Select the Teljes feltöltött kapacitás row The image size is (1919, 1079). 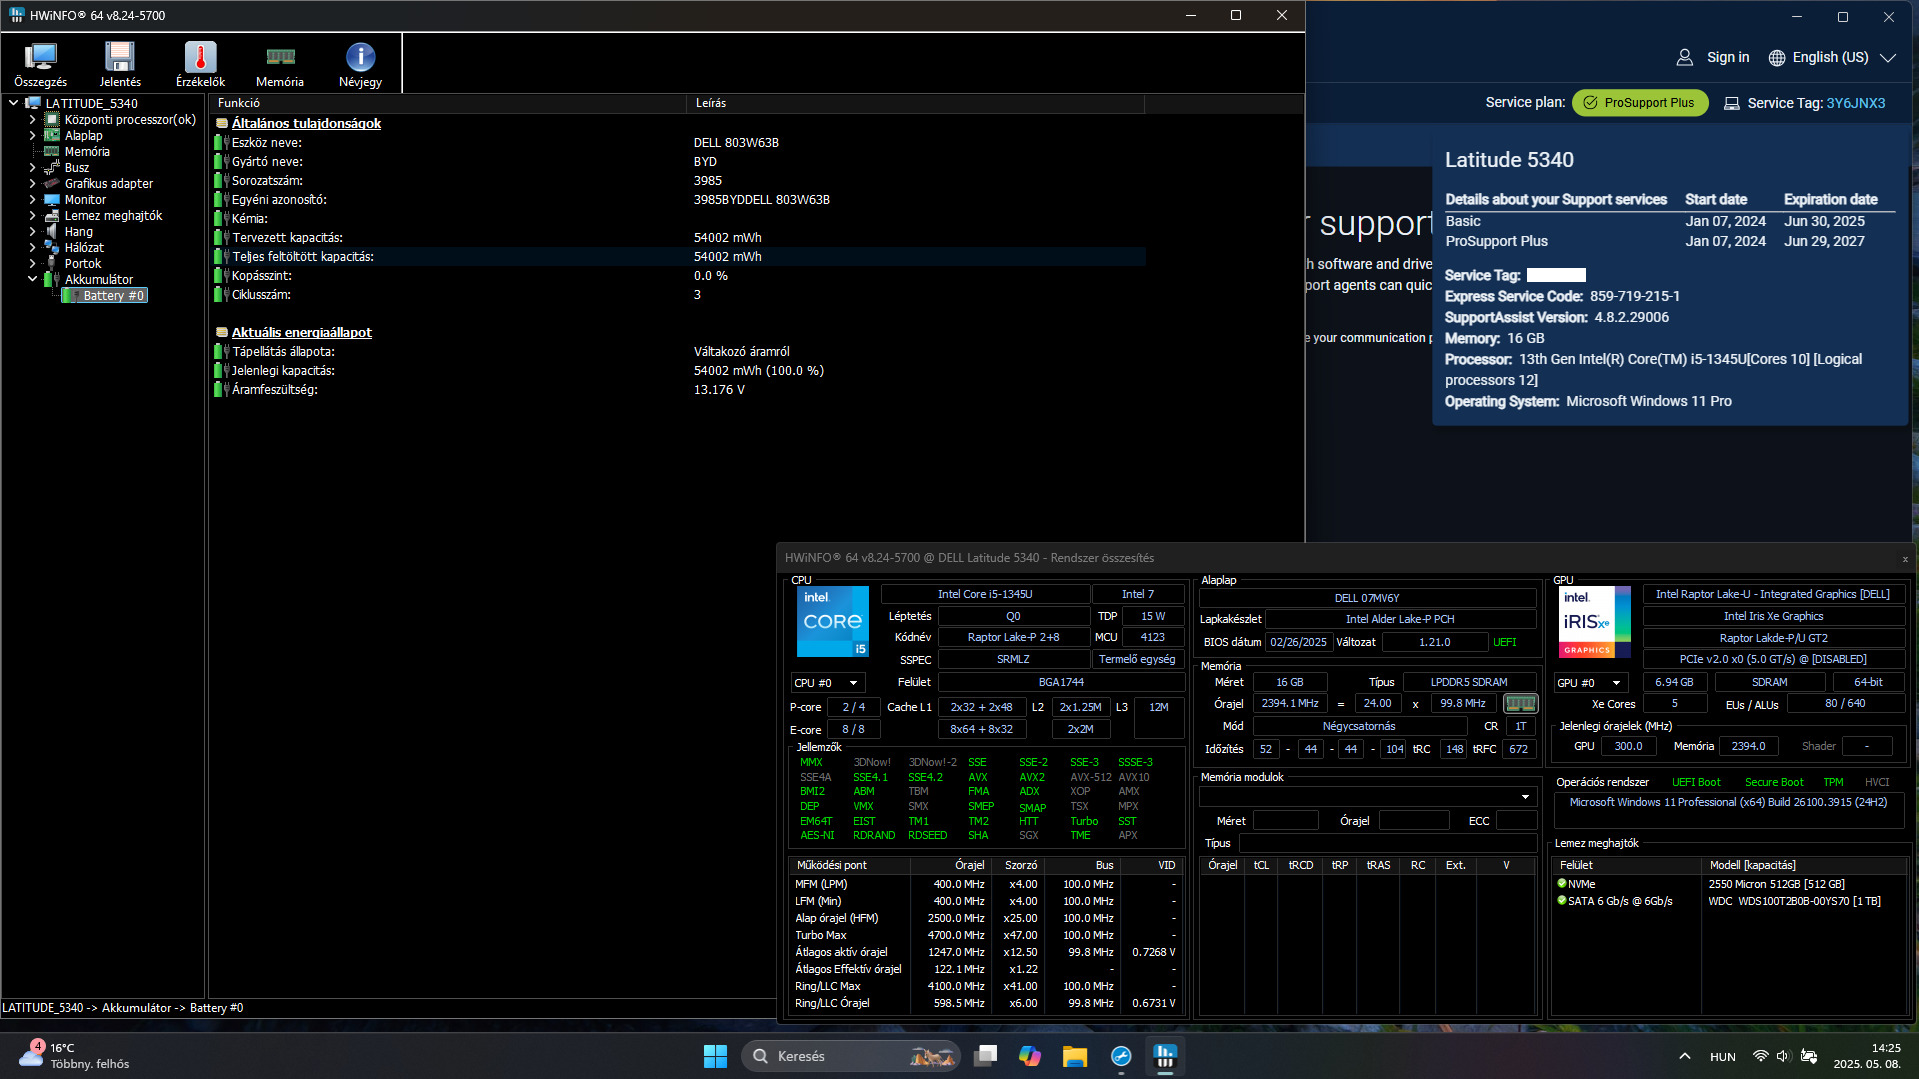pyautogui.click(x=679, y=256)
